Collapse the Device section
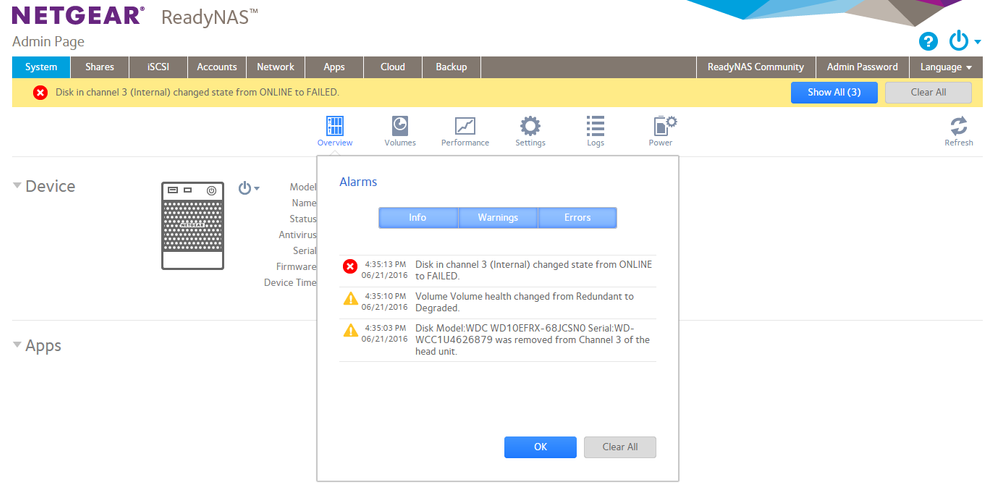Viewport: 1000px width, 498px height. tap(17, 186)
